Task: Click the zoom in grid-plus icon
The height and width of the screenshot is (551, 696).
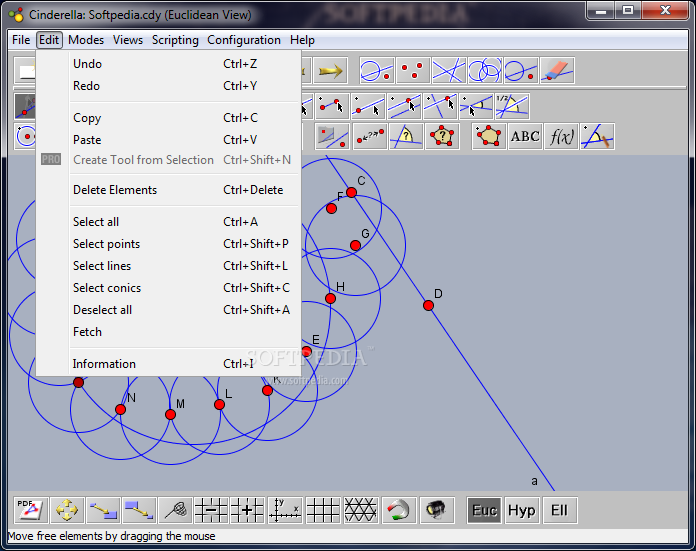Action: point(248,510)
